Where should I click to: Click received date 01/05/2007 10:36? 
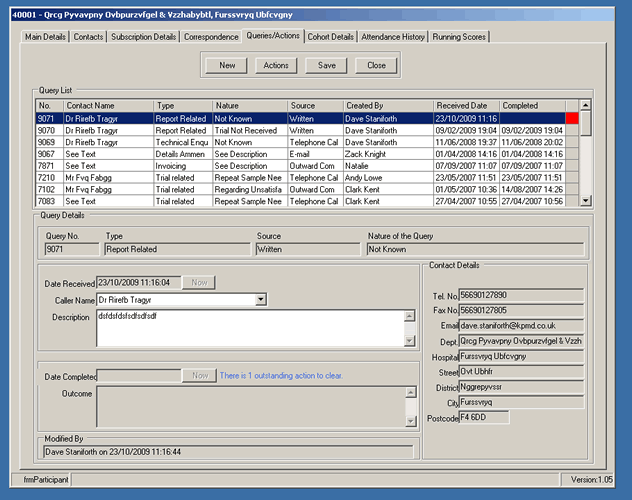pyautogui.click(x=466, y=189)
